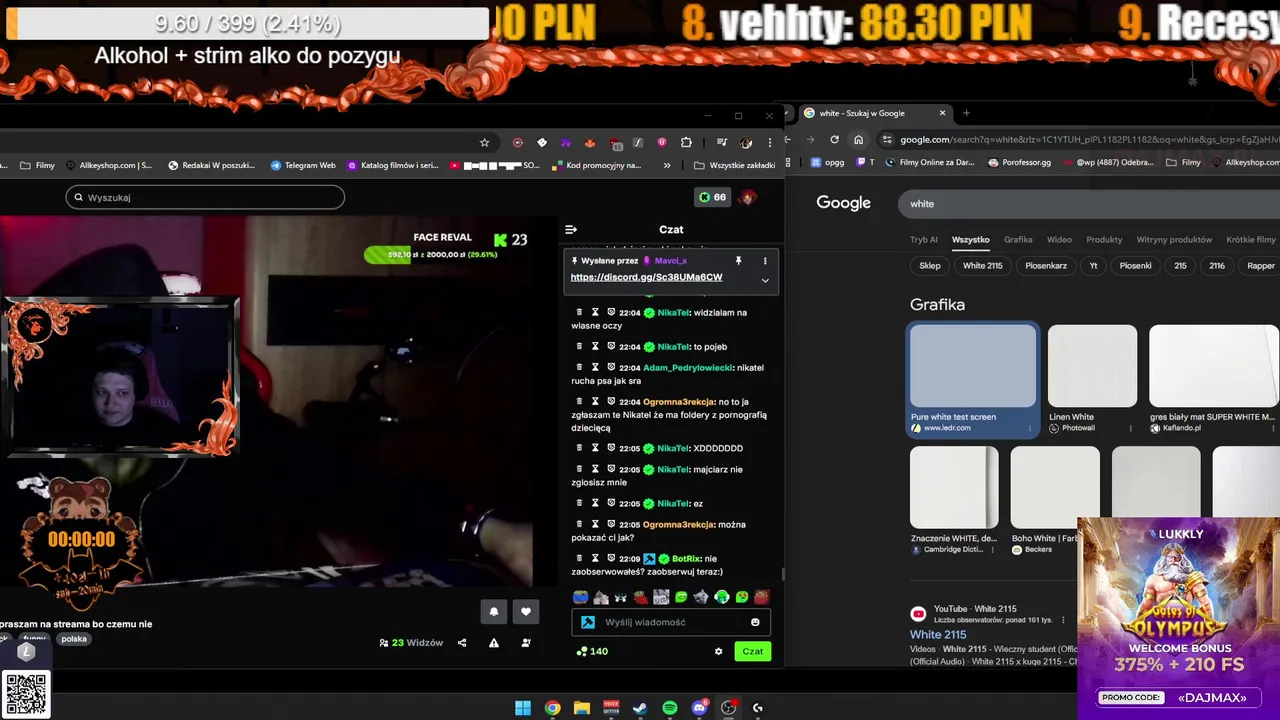Click the user-plus icon beside report
This screenshot has width=1280, height=720.
[x=526, y=643]
